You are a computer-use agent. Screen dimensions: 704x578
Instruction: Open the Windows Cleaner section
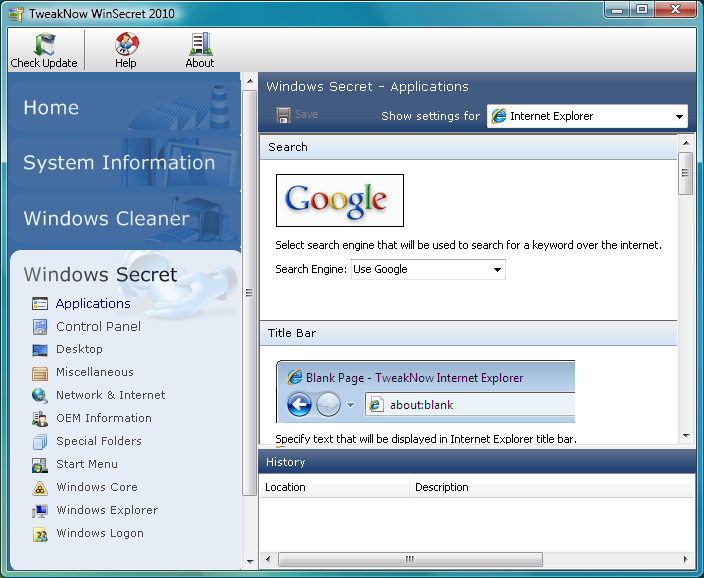tap(125, 218)
